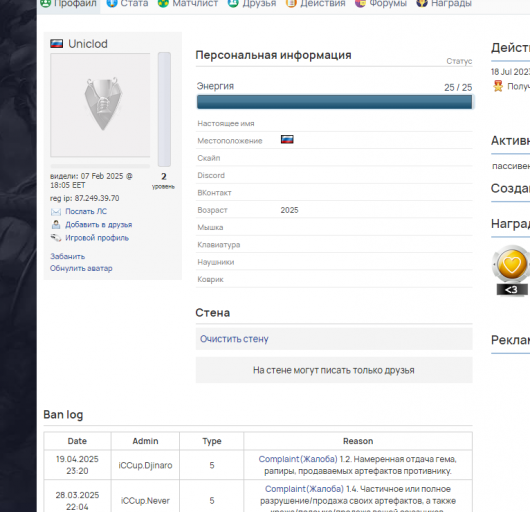Click the Друзья tab icon
The height and width of the screenshot is (512, 530).
(x=233, y=3)
